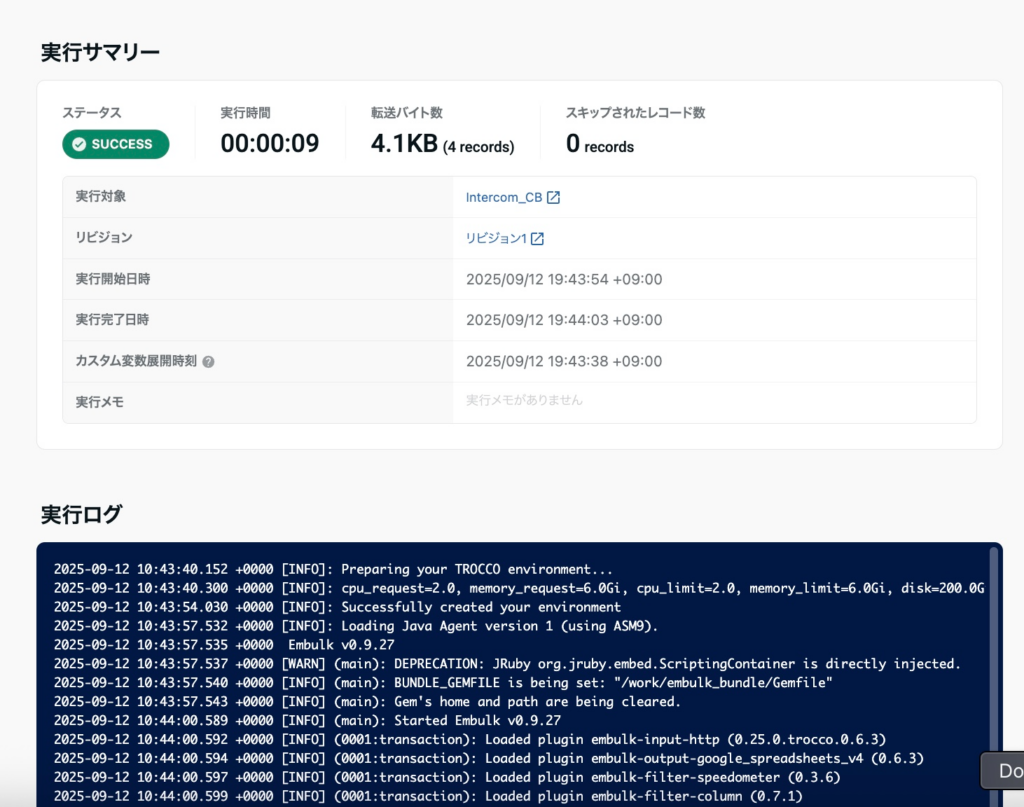
Task: Click the 実行開始日時 timestamp value
Action: coord(564,280)
